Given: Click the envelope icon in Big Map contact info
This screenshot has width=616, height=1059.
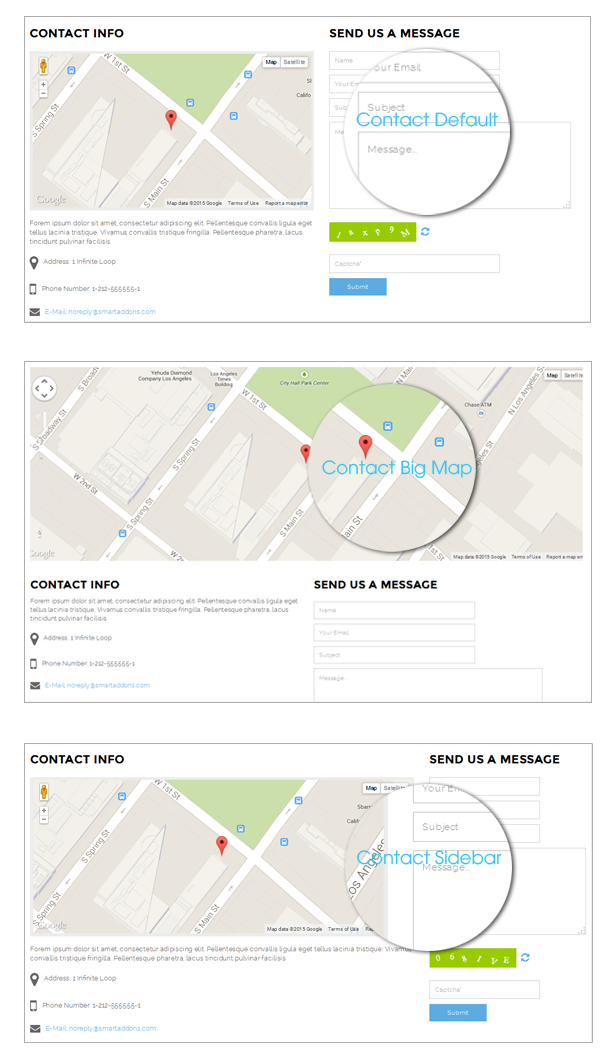Looking at the screenshot, I should click(x=35, y=686).
